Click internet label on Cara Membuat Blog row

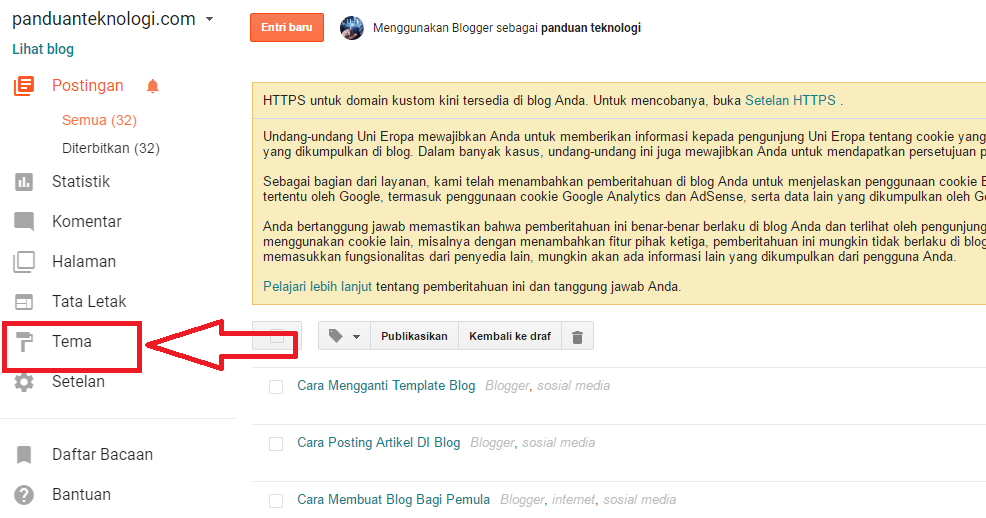point(573,500)
